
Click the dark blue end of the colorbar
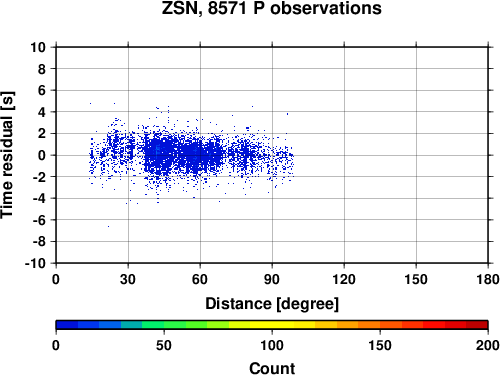(x=67, y=325)
